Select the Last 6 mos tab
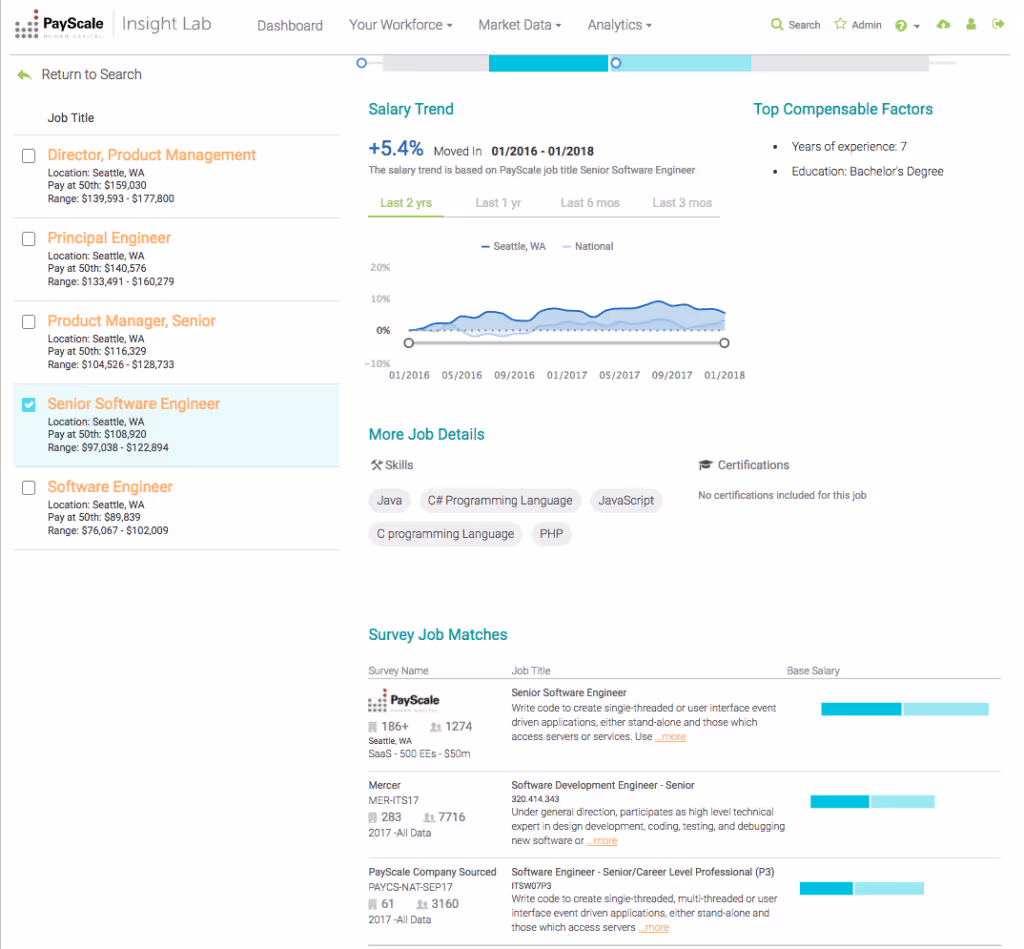The image size is (1024, 949). tap(590, 203)
